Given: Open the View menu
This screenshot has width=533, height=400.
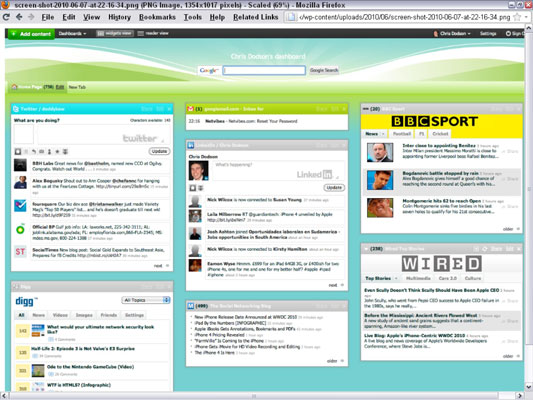Looking at the screenshot, I should click(x=91, y=17).
